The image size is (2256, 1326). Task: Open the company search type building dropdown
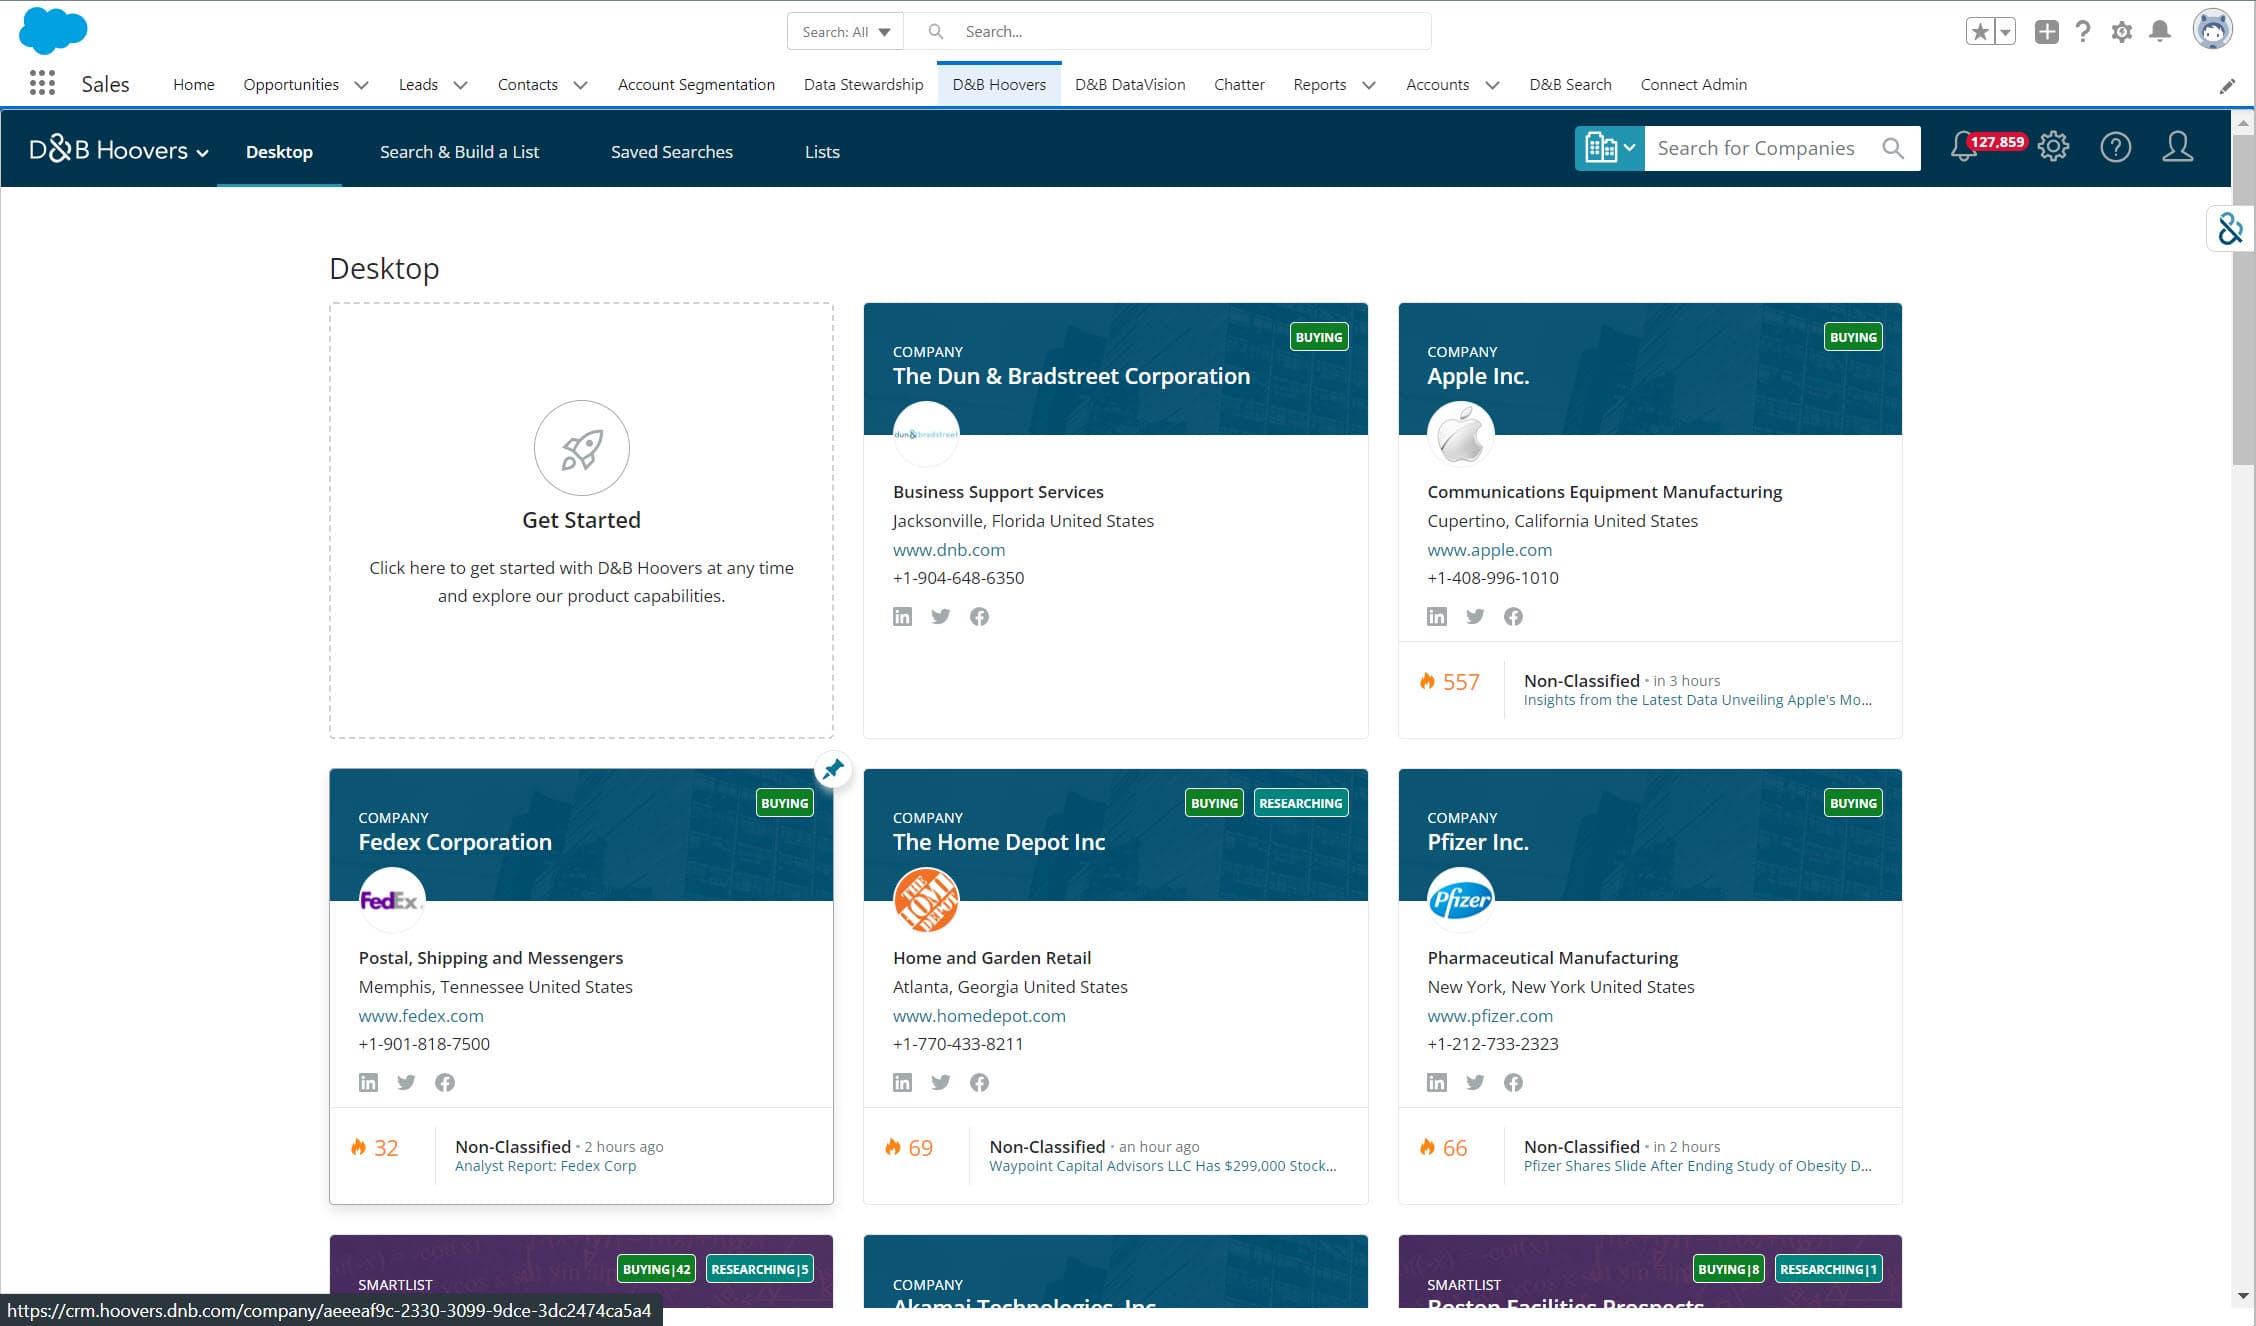click(x=1609, y=148)
